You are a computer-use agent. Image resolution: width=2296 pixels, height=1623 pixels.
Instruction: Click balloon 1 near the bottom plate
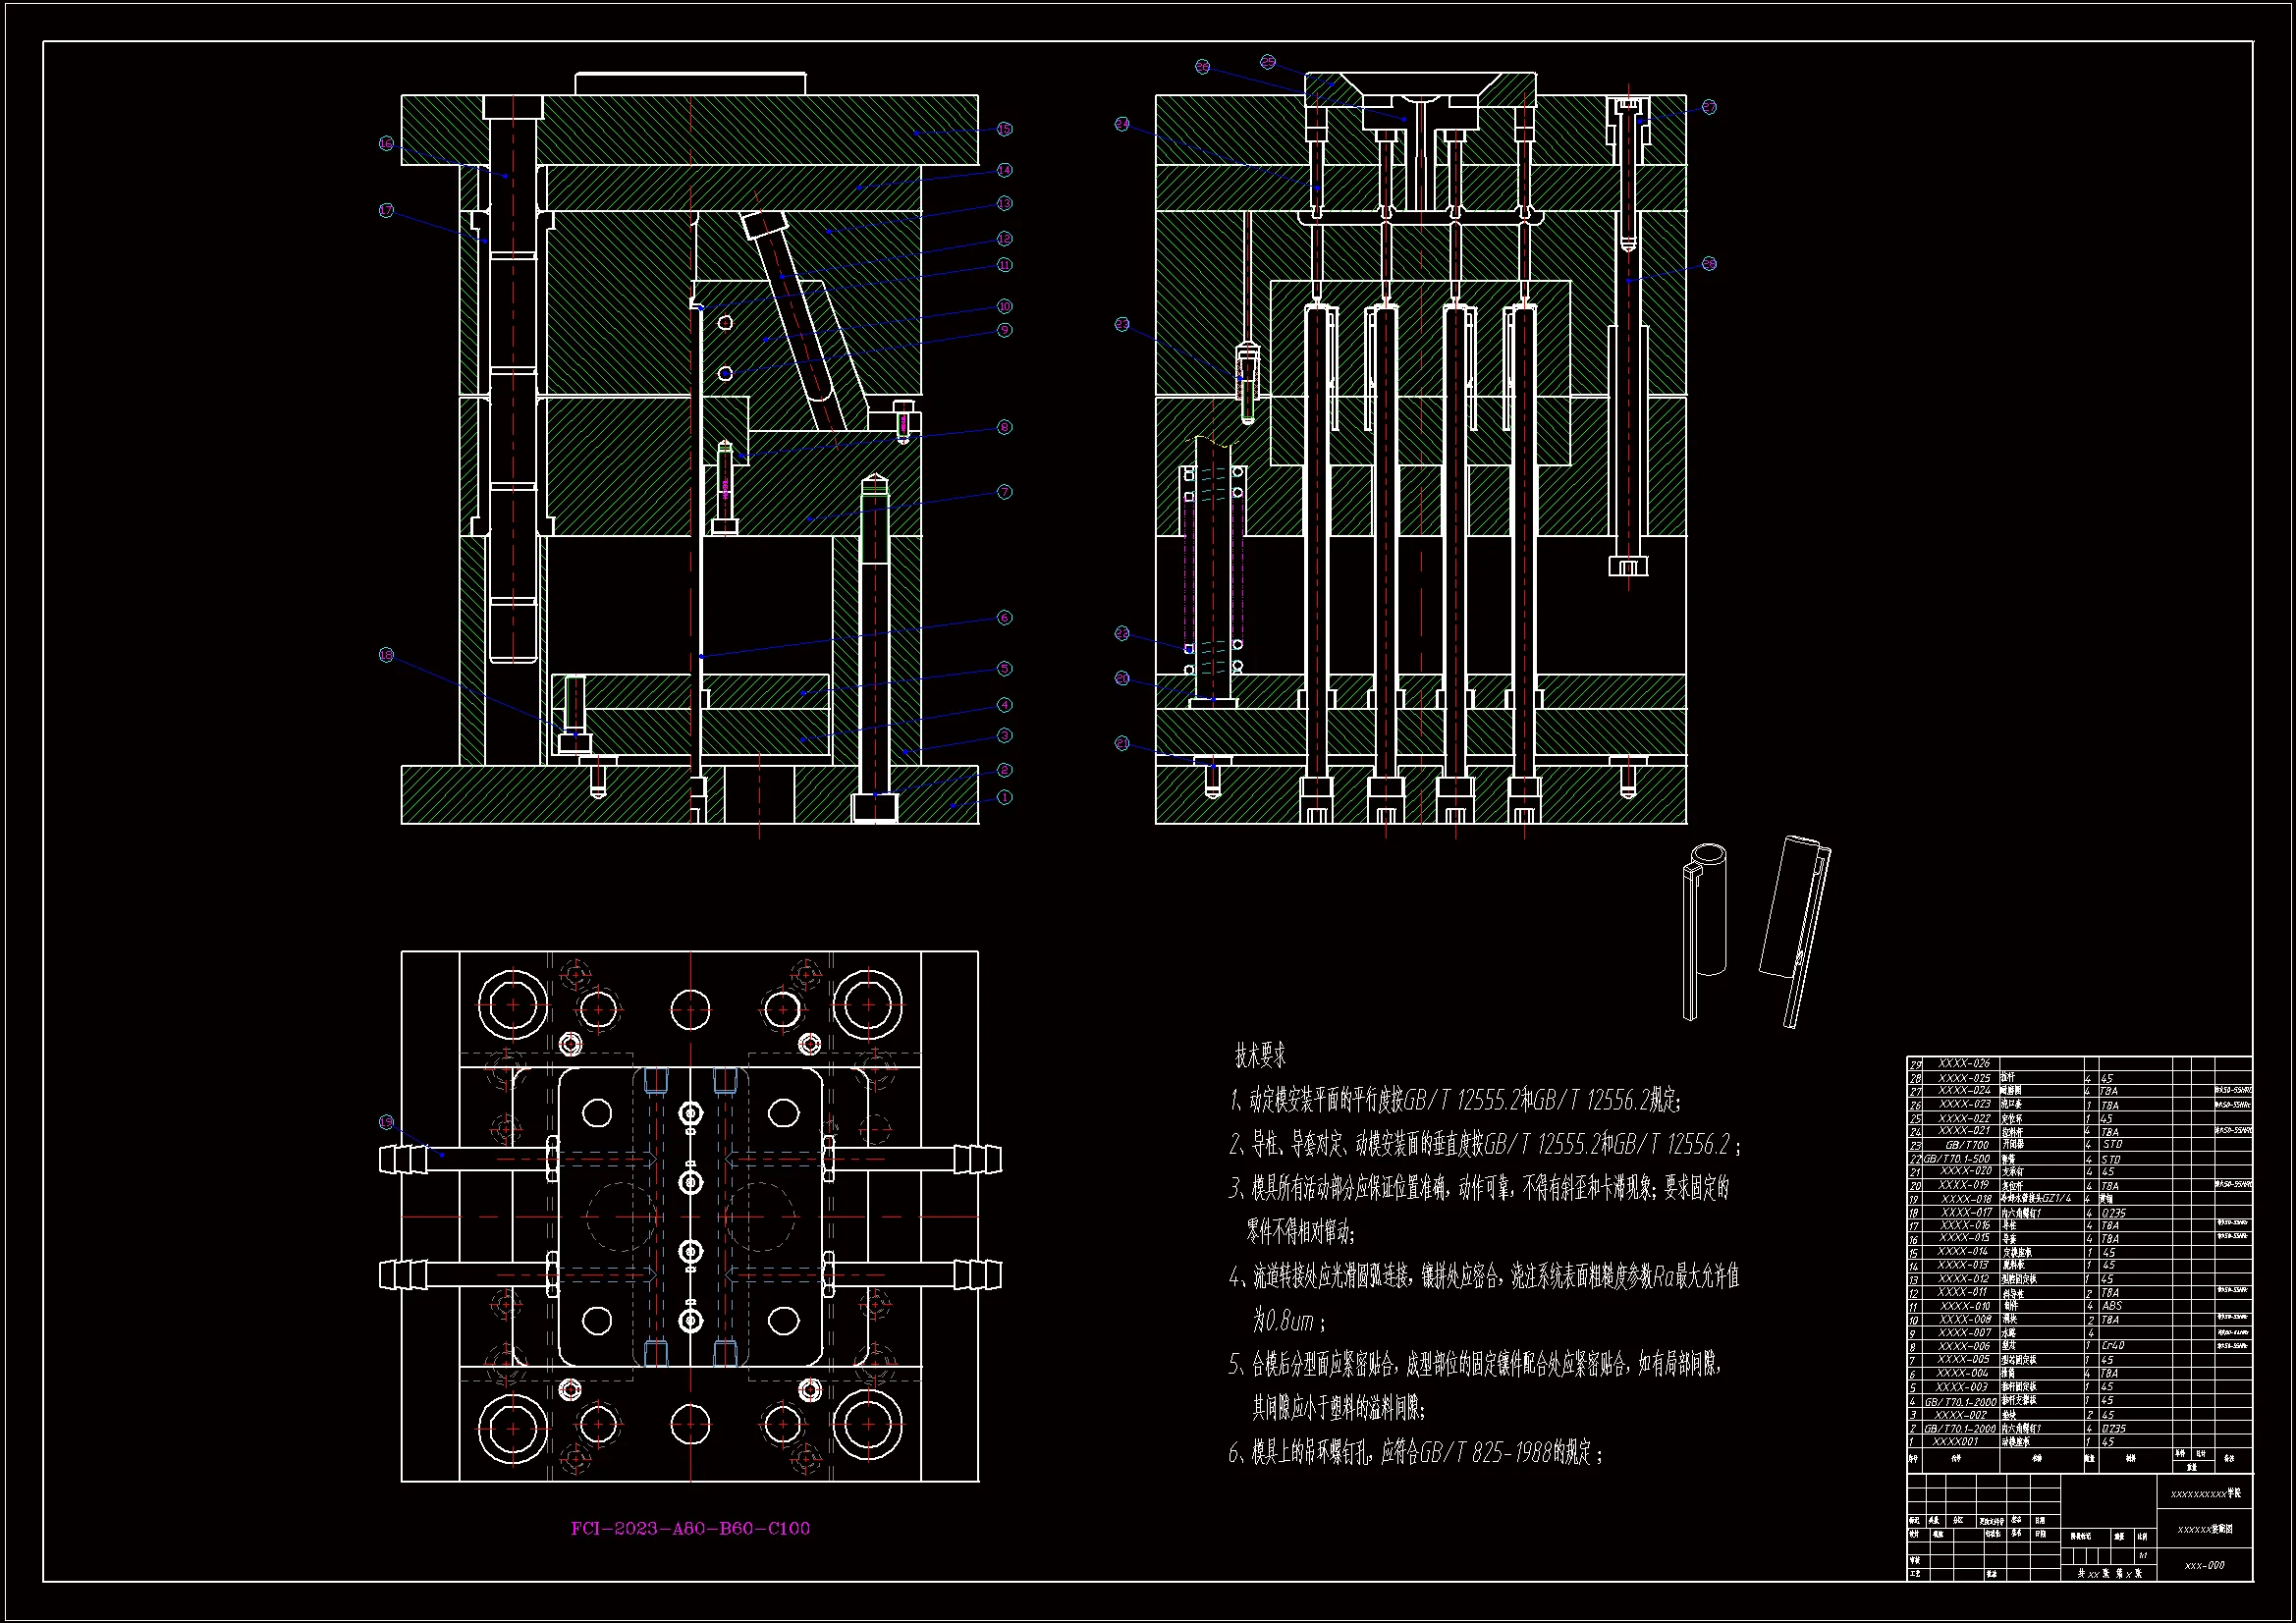pyautogui.click(x=1005, y=797)
